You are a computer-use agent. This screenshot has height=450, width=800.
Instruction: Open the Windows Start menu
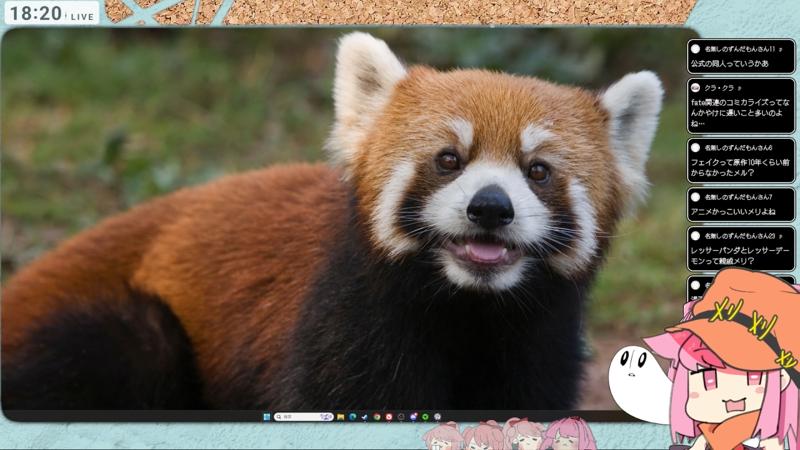click(267, 417)
